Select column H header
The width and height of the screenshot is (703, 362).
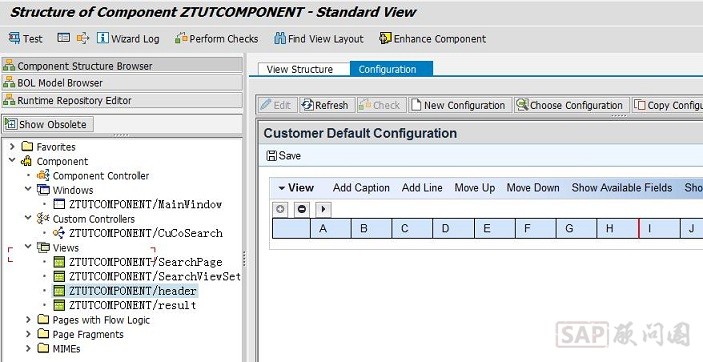[617, 228]
